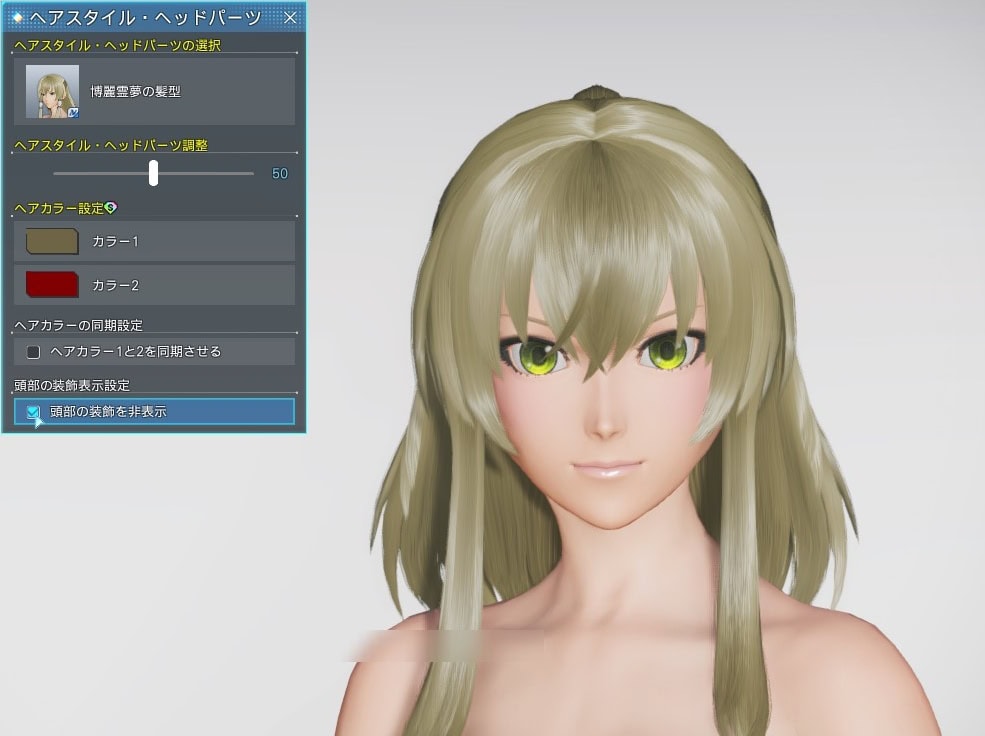985x736 pixels.
Task: Enable ヘアカラー1と2を同期させる checkbox
Action: click(33, 352)
